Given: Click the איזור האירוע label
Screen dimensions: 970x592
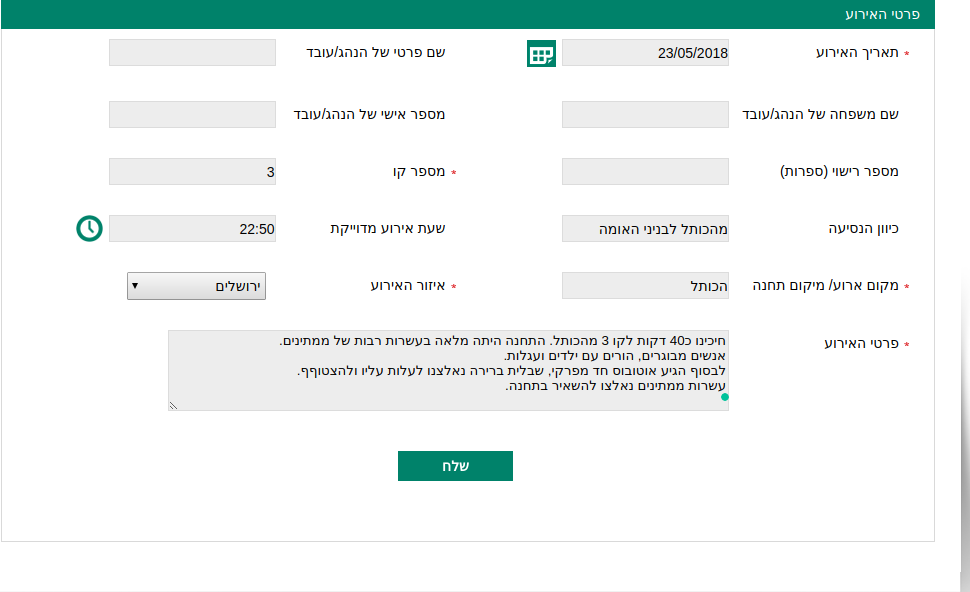Looking at the screenshot, I should pos(408,285).
